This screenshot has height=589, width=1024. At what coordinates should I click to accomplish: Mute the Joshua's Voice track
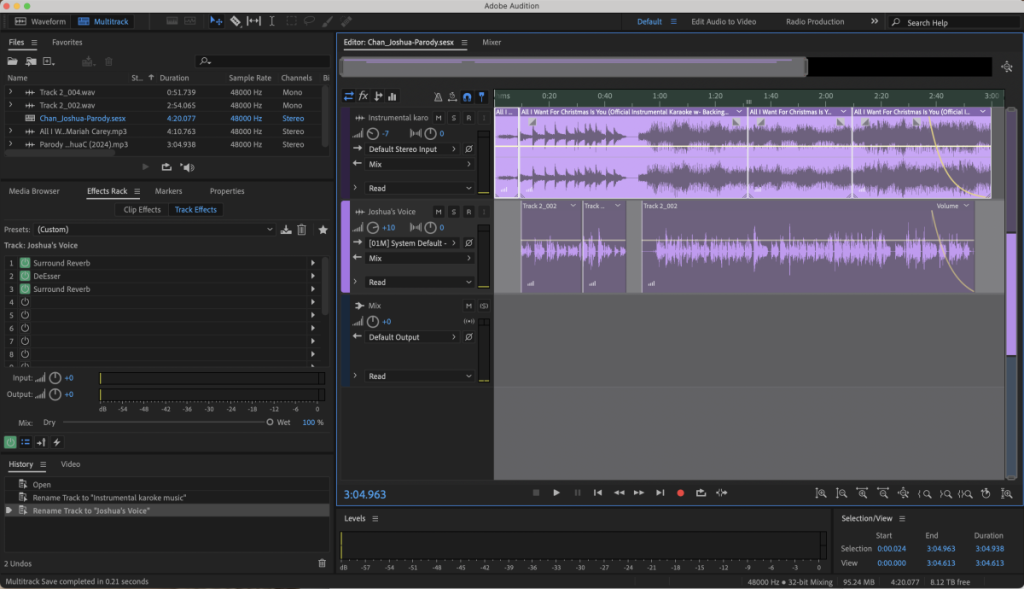click(439, 212)
